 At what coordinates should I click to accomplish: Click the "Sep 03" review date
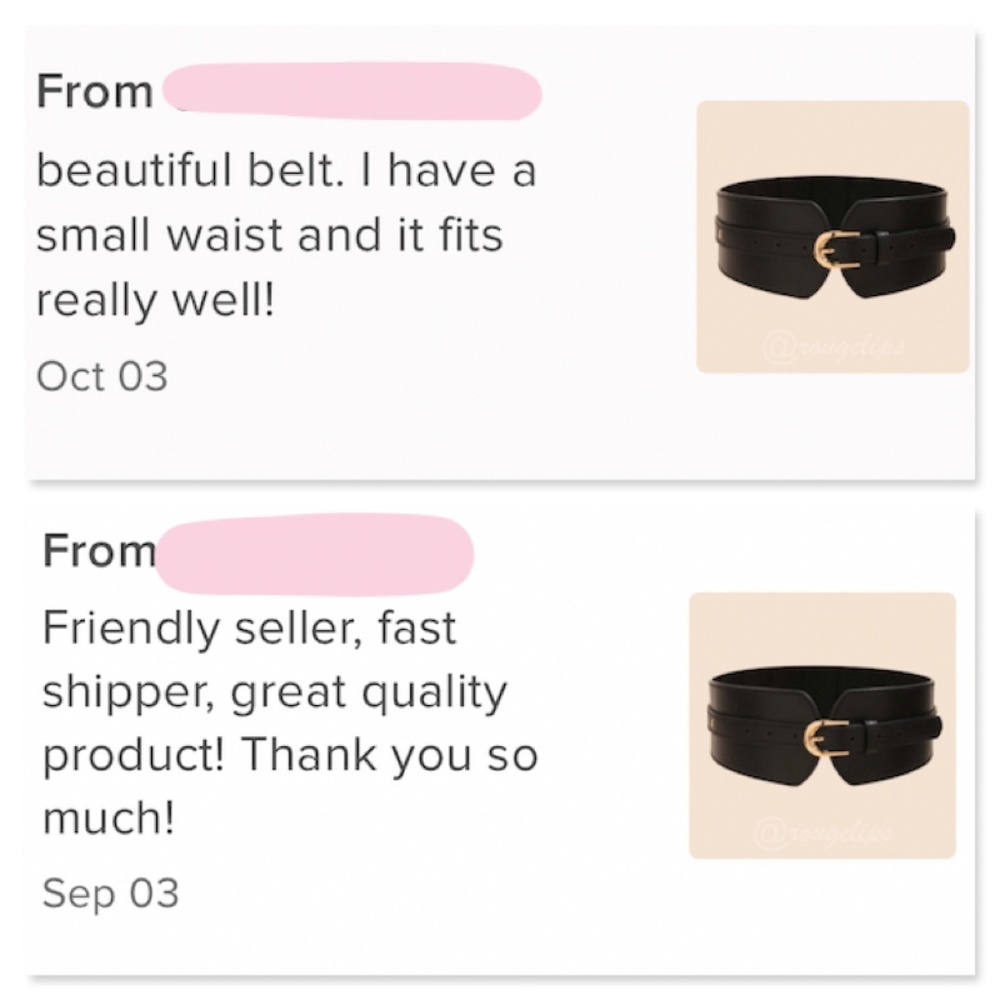click(x=110, y=892)
